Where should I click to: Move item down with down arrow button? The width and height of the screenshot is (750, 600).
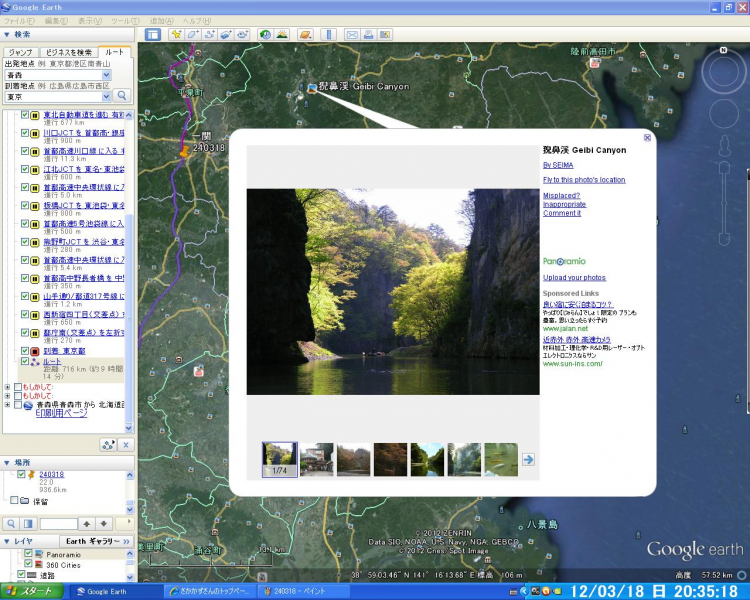[104, 523]
